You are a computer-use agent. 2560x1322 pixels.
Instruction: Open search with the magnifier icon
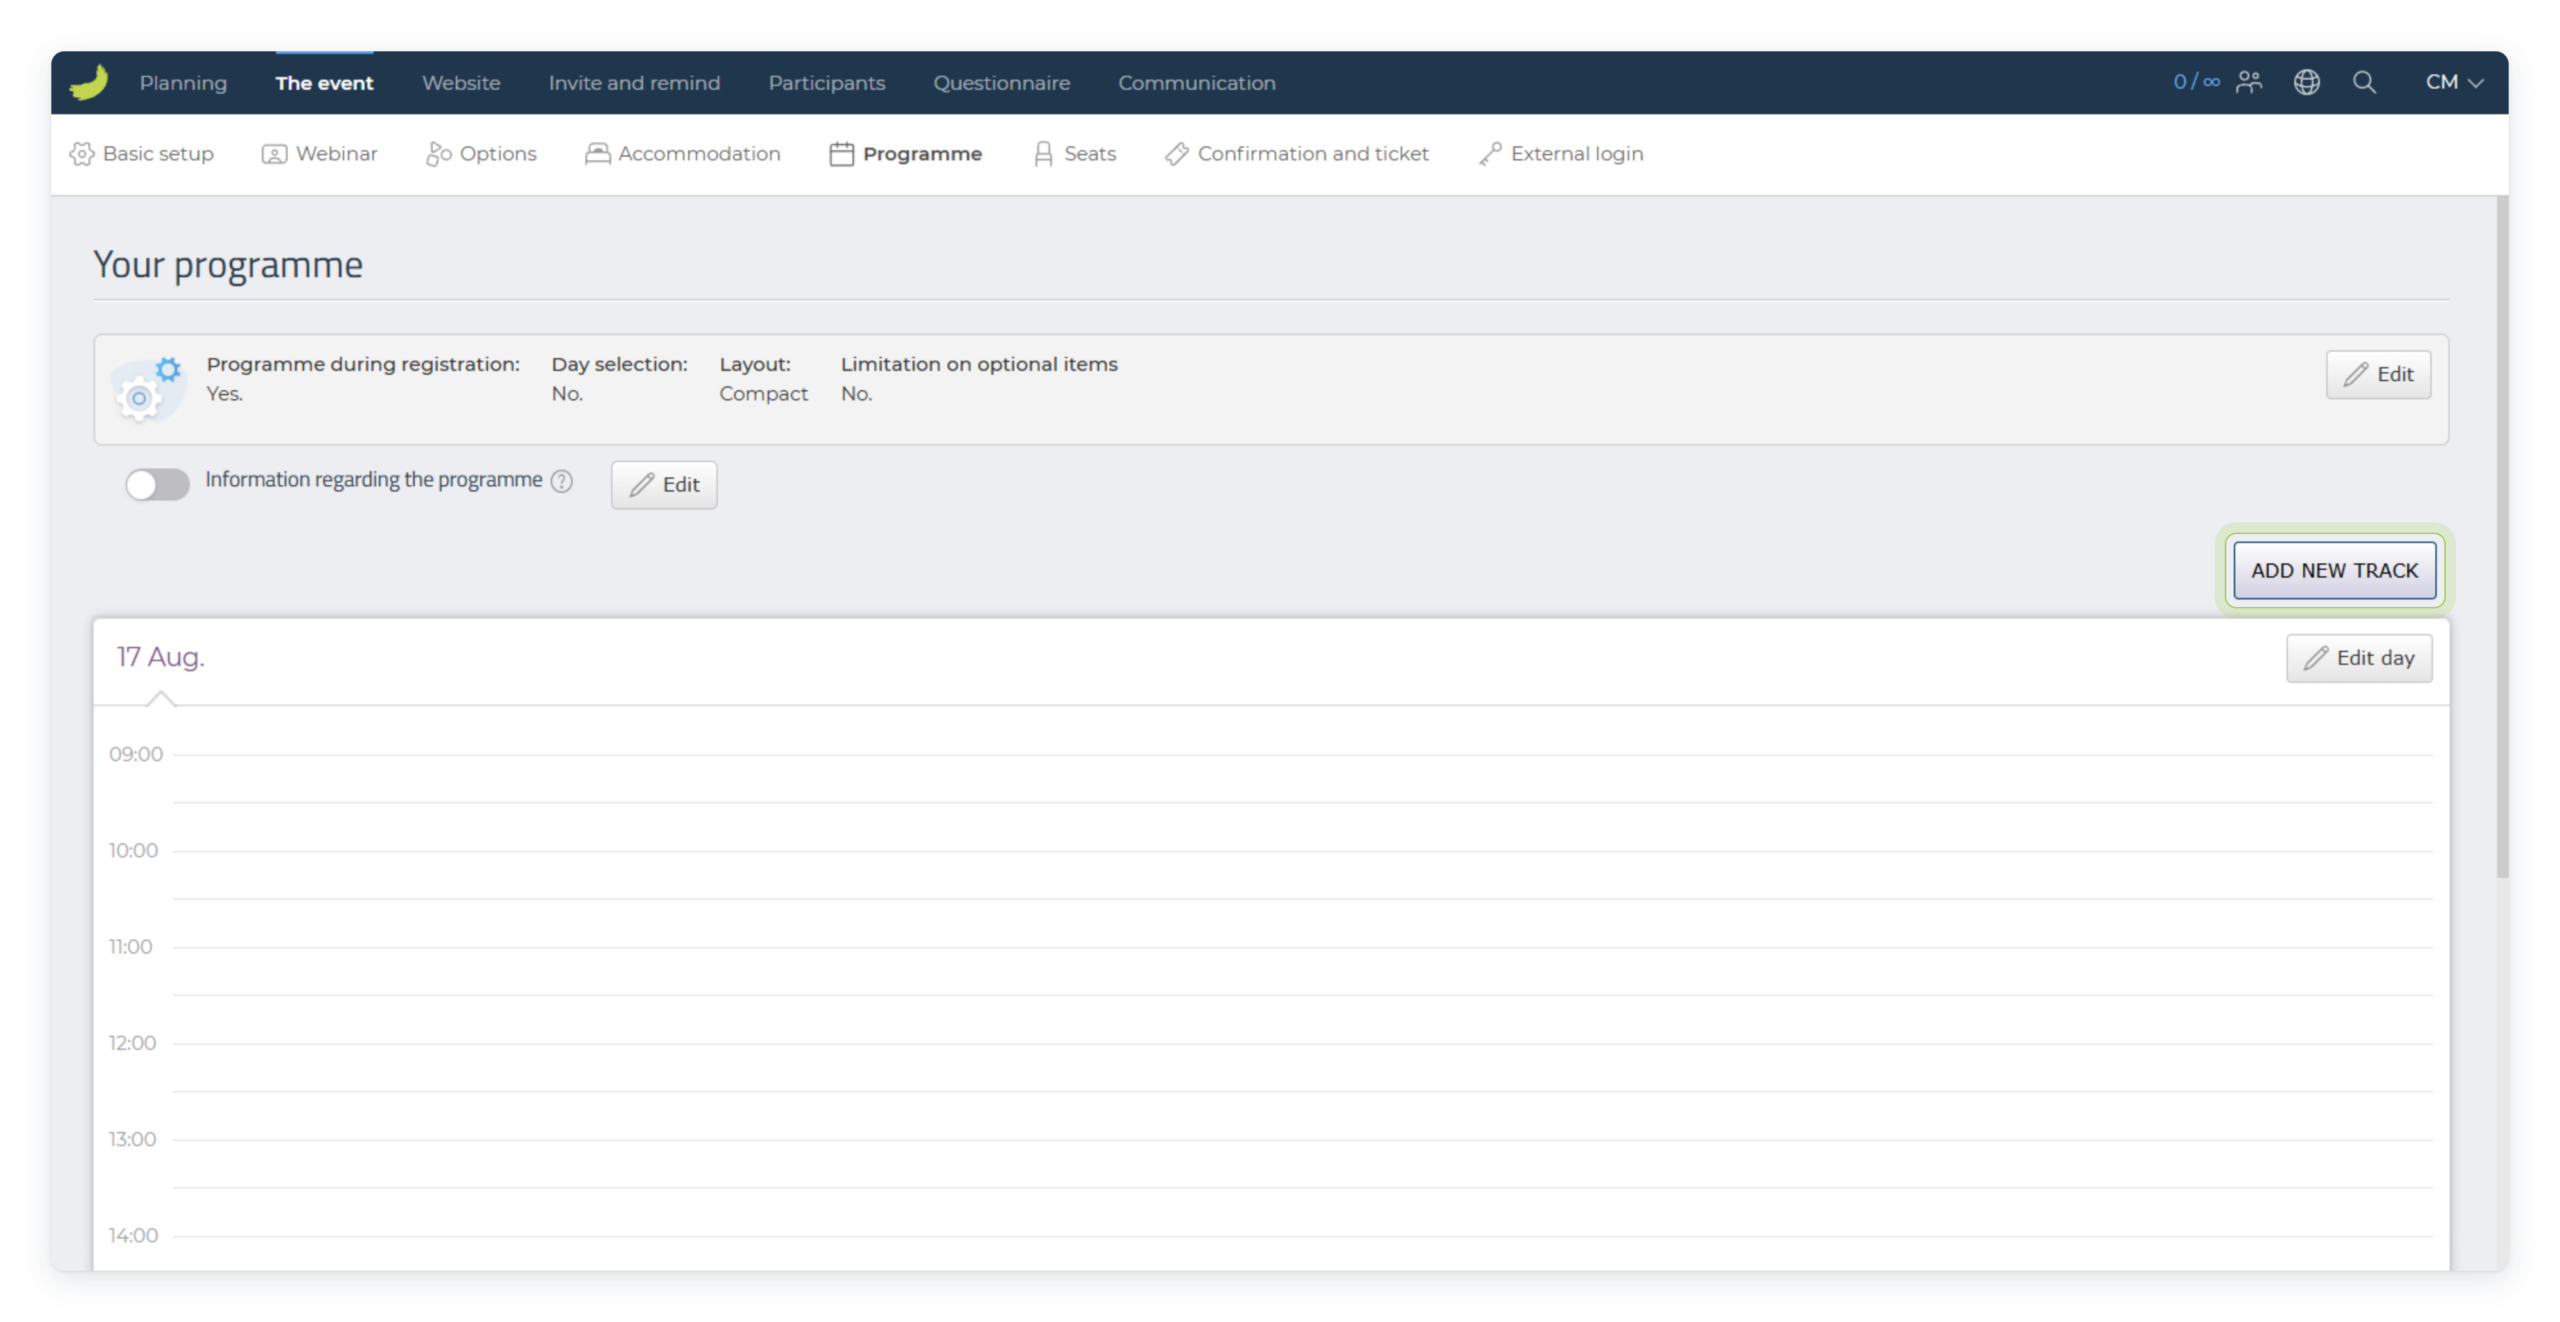coord(2364,82)
